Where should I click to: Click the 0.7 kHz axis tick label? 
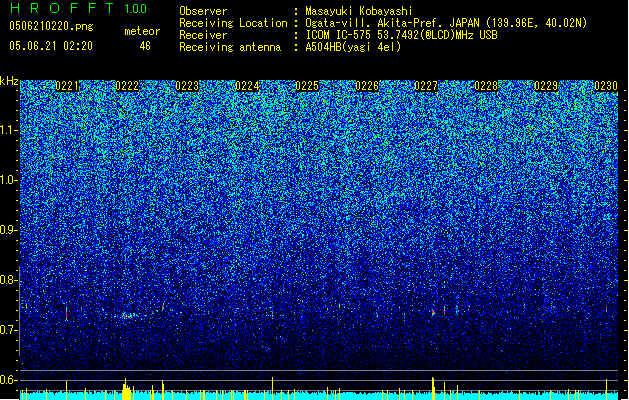[x=9, y=330]
